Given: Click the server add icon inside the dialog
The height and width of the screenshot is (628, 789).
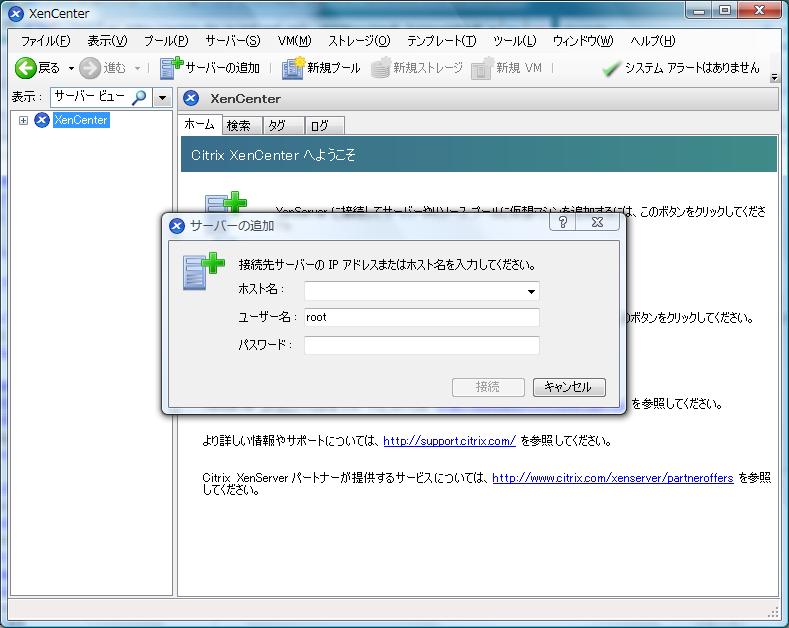Looking at the screenshot, I should [x=203, y=271].
